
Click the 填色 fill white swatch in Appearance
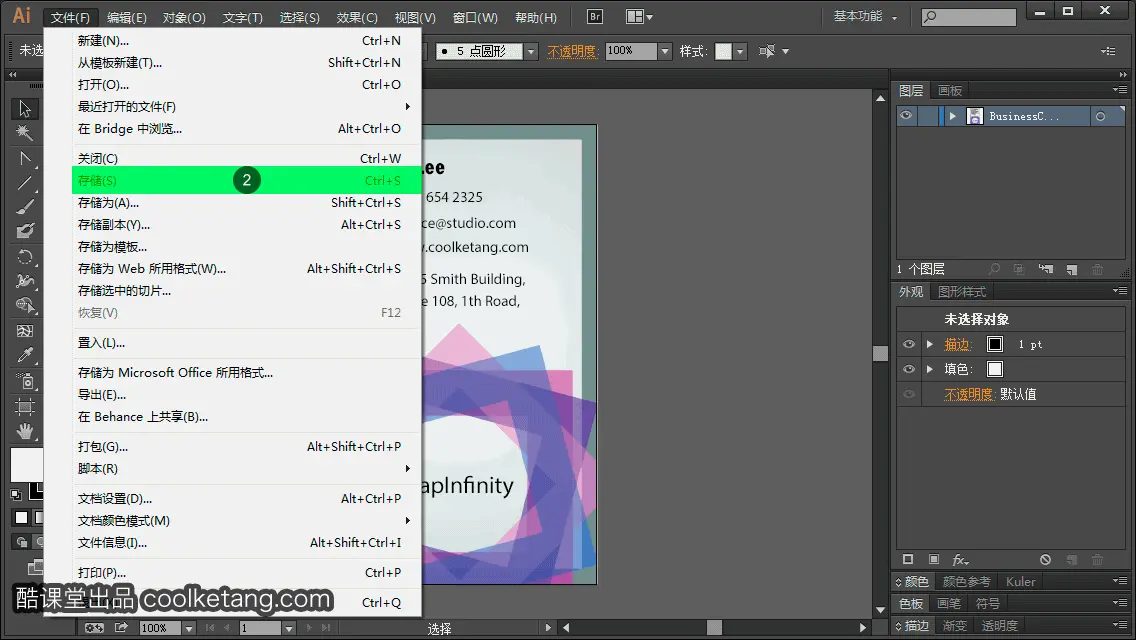(x=995, y=369)
